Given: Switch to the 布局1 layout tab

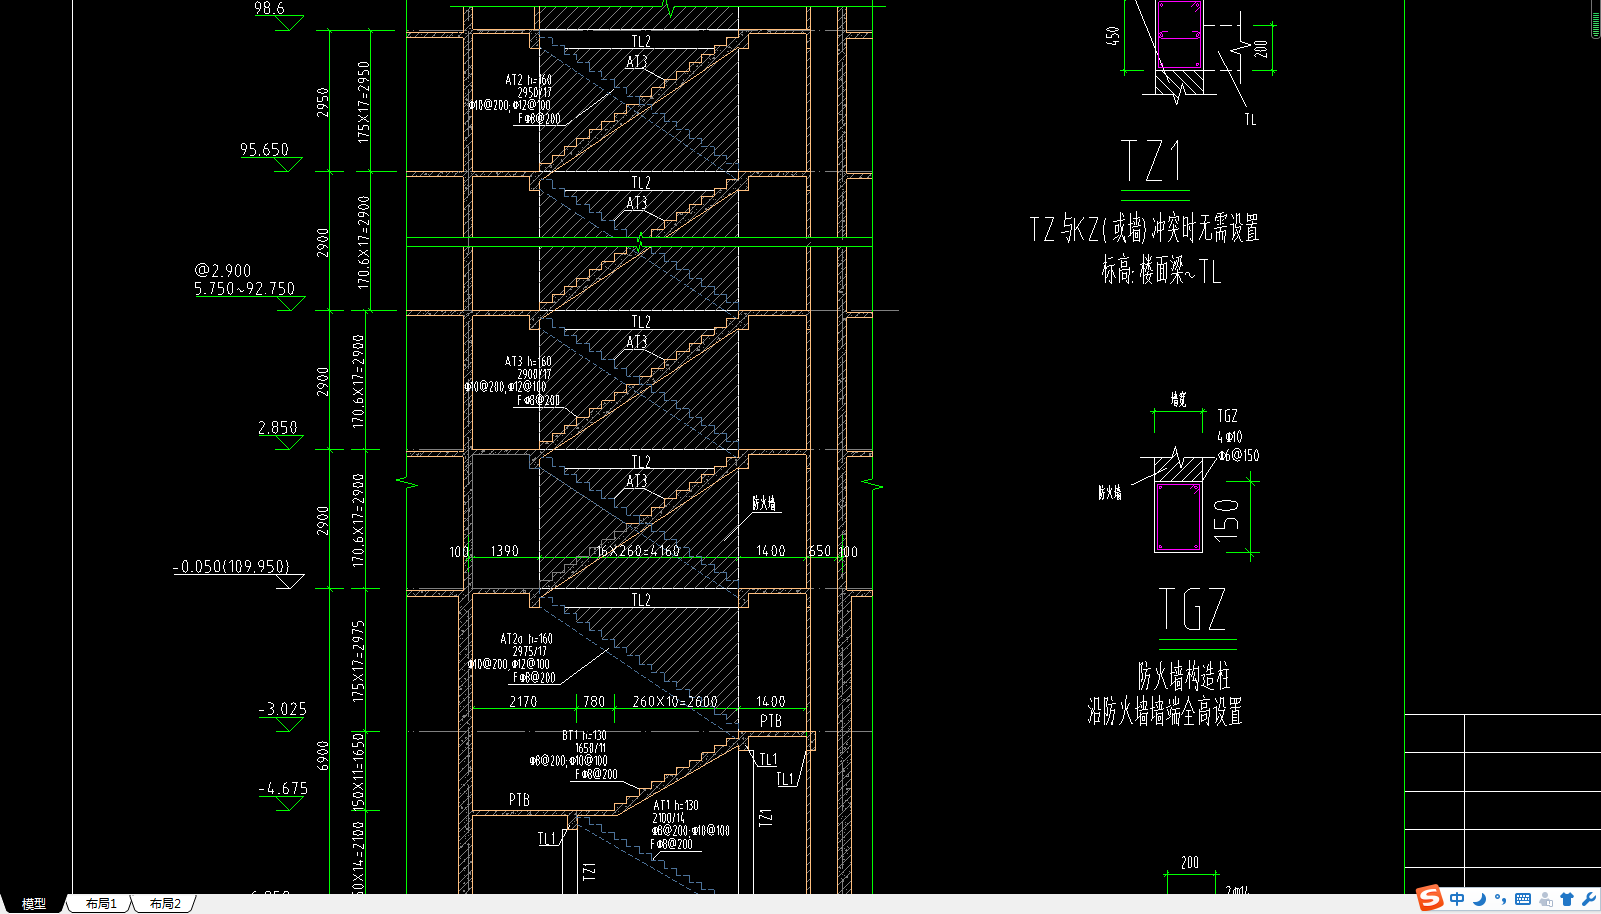Looking at the screenshot, I should [101, 904].
